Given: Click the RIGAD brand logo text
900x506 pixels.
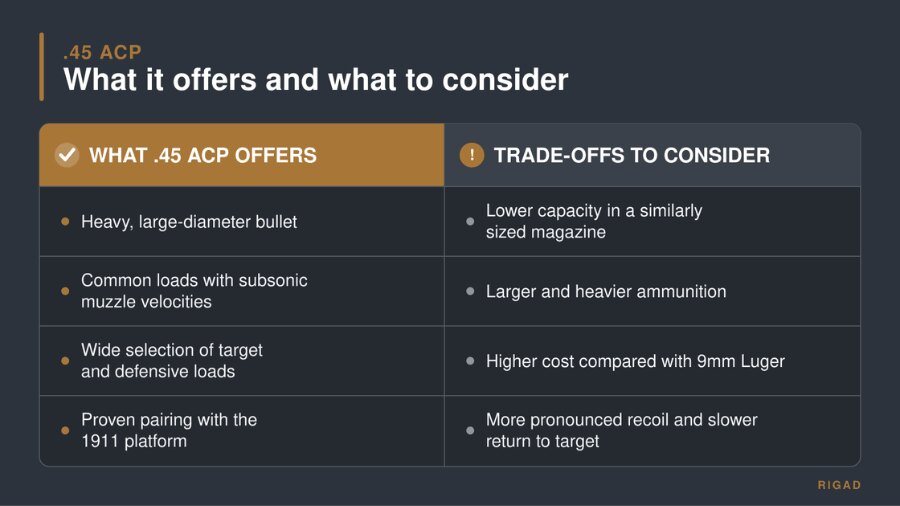Looking at the screenshot, I should click(839, 485).
